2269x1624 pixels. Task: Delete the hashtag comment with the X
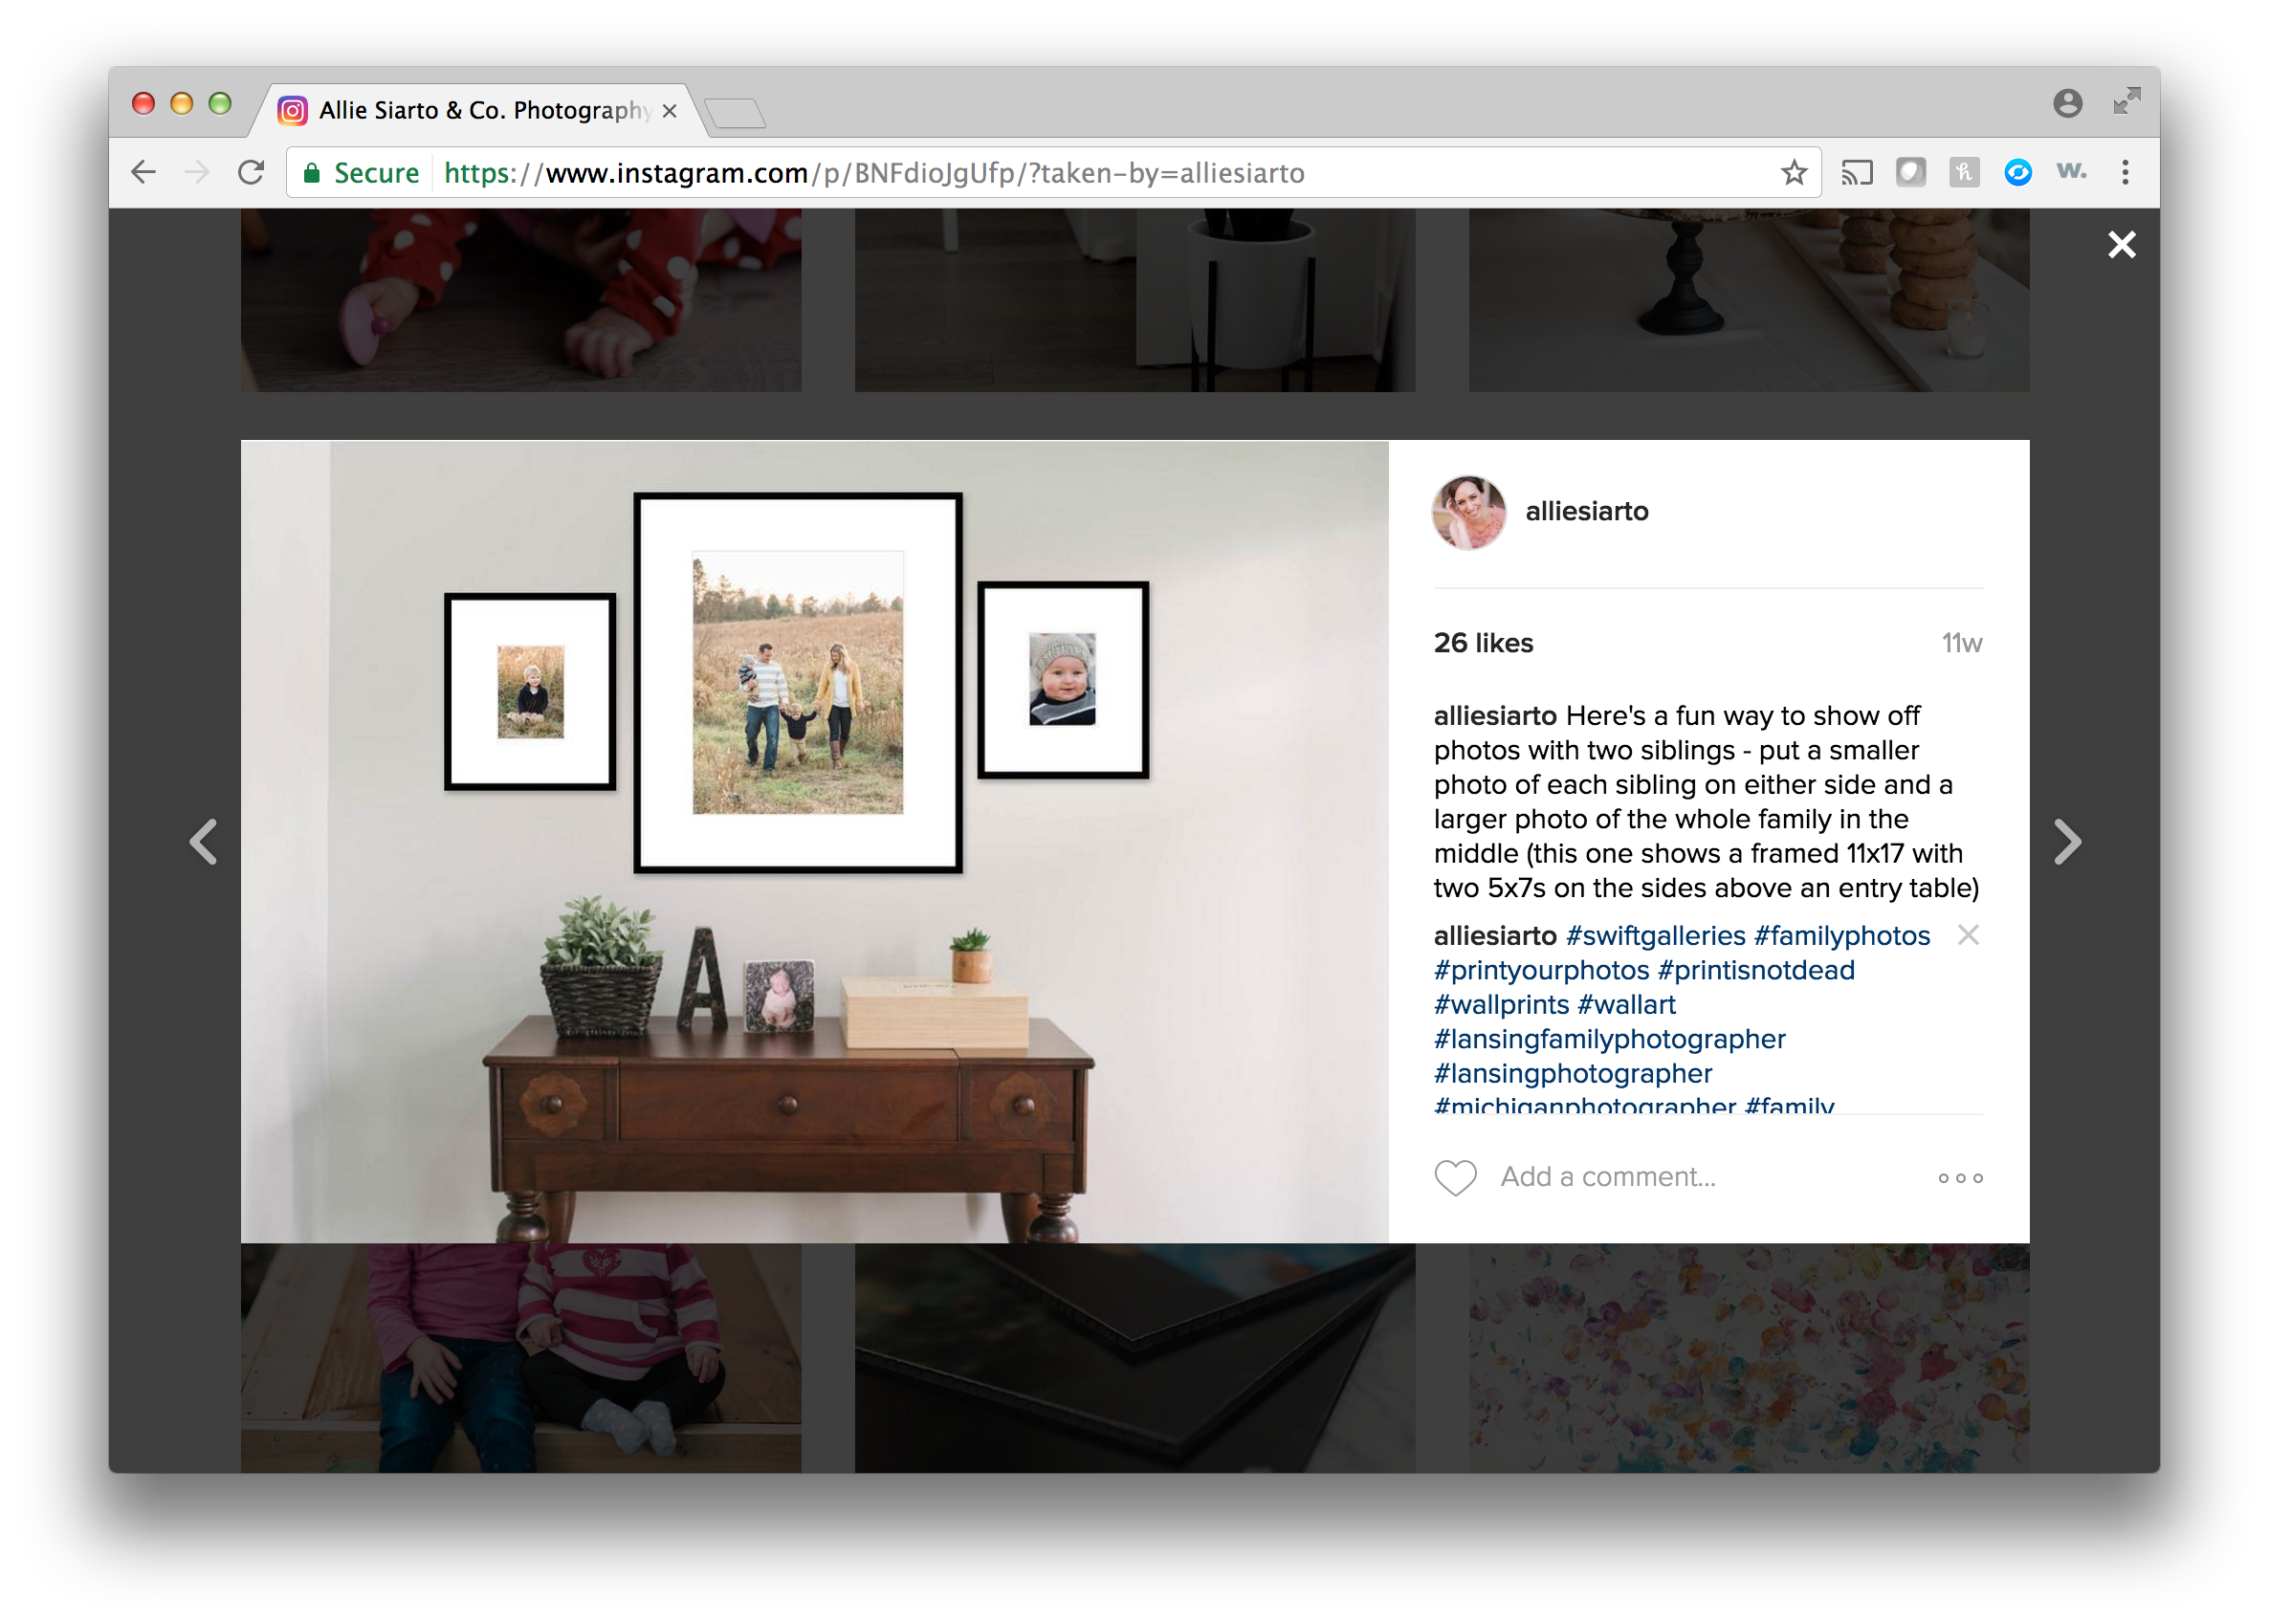[1967, 935]
